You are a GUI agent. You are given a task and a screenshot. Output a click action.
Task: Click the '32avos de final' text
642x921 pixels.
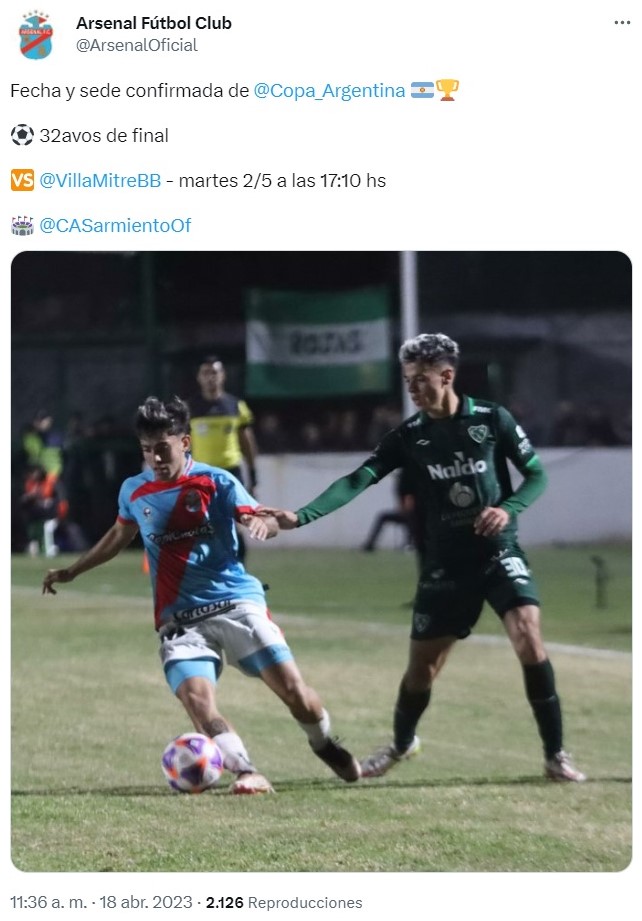pyautogui.click(x=104, y=136)
